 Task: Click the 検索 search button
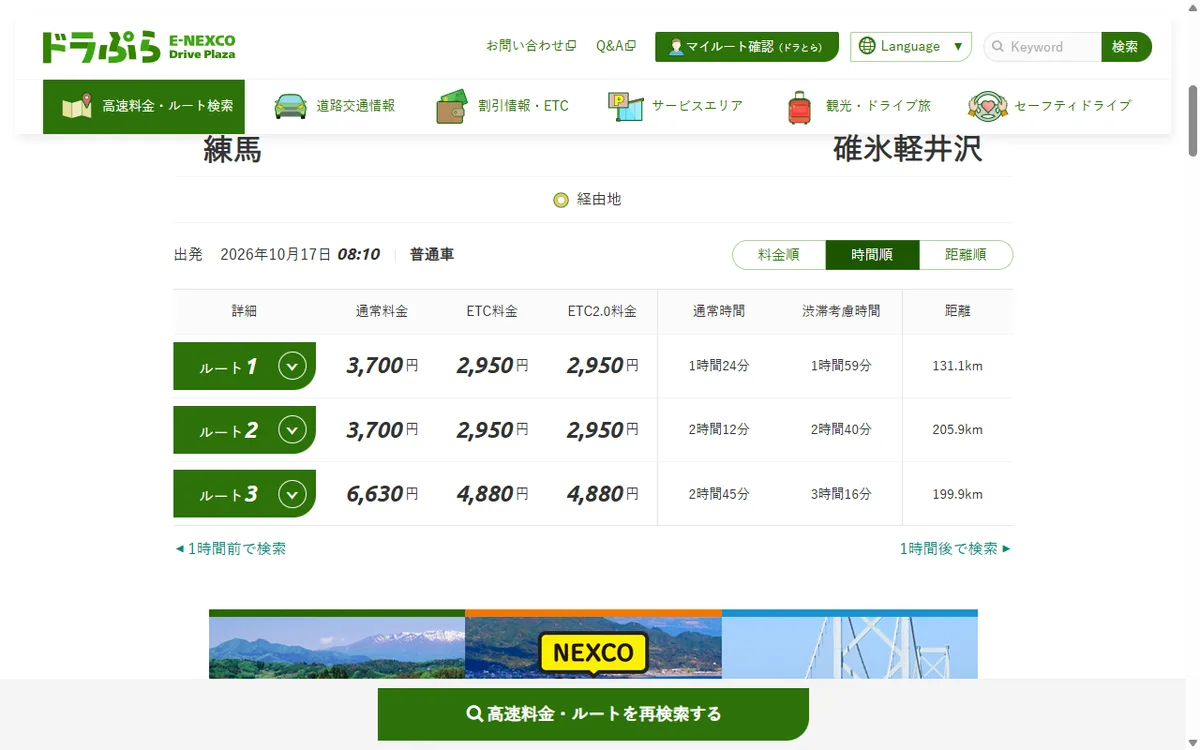point(1126,47)
